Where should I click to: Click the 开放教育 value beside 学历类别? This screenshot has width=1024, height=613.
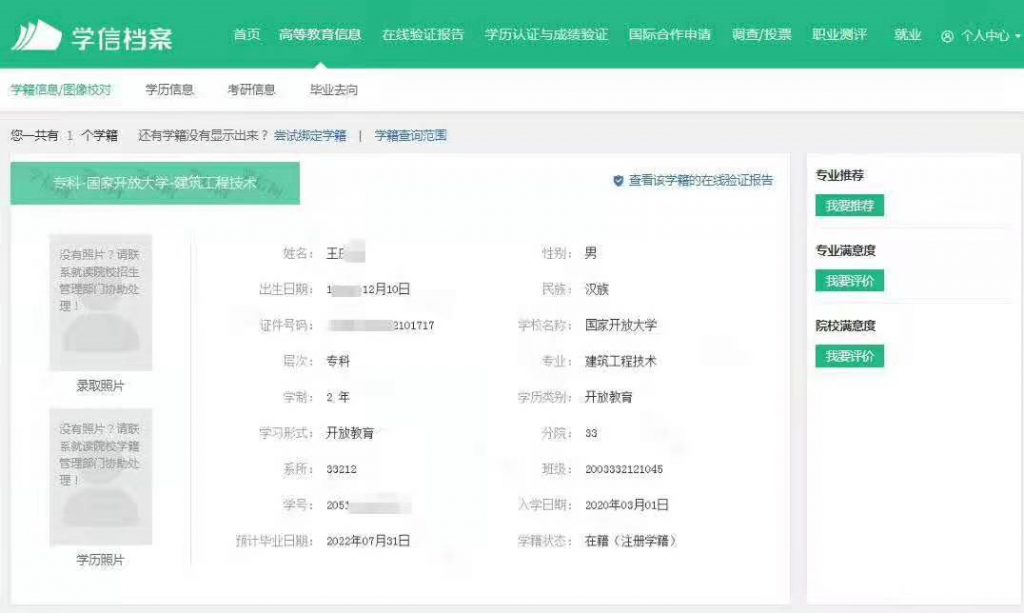click(x=609, y=397)
